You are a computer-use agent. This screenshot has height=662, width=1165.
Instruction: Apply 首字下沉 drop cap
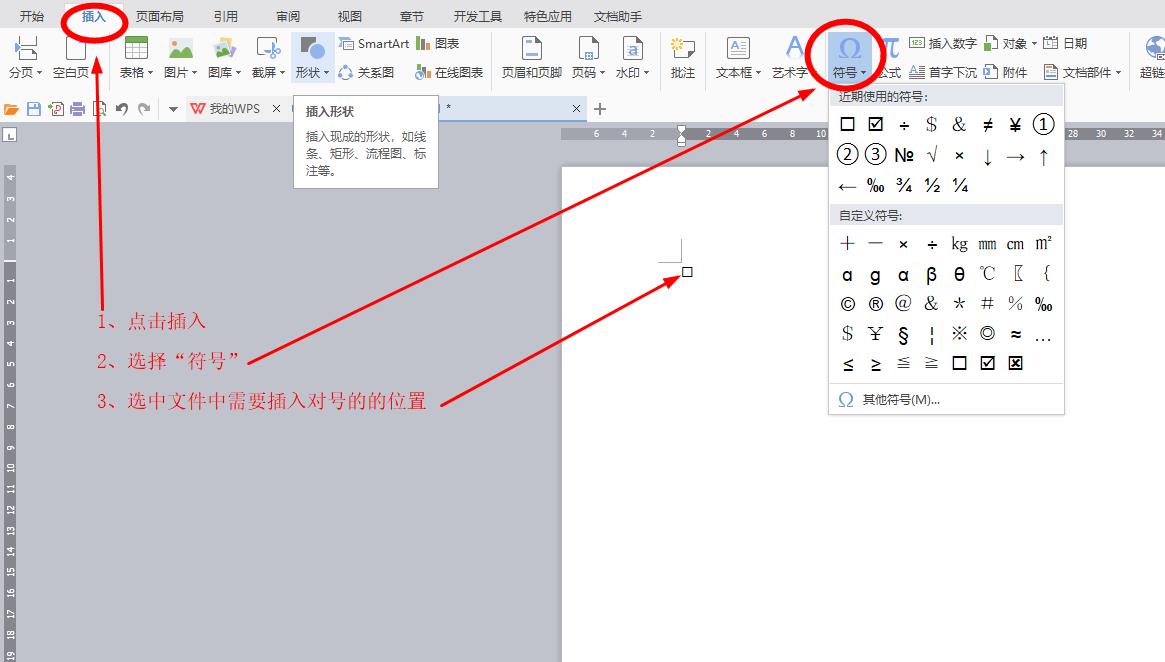click(943, 72)
